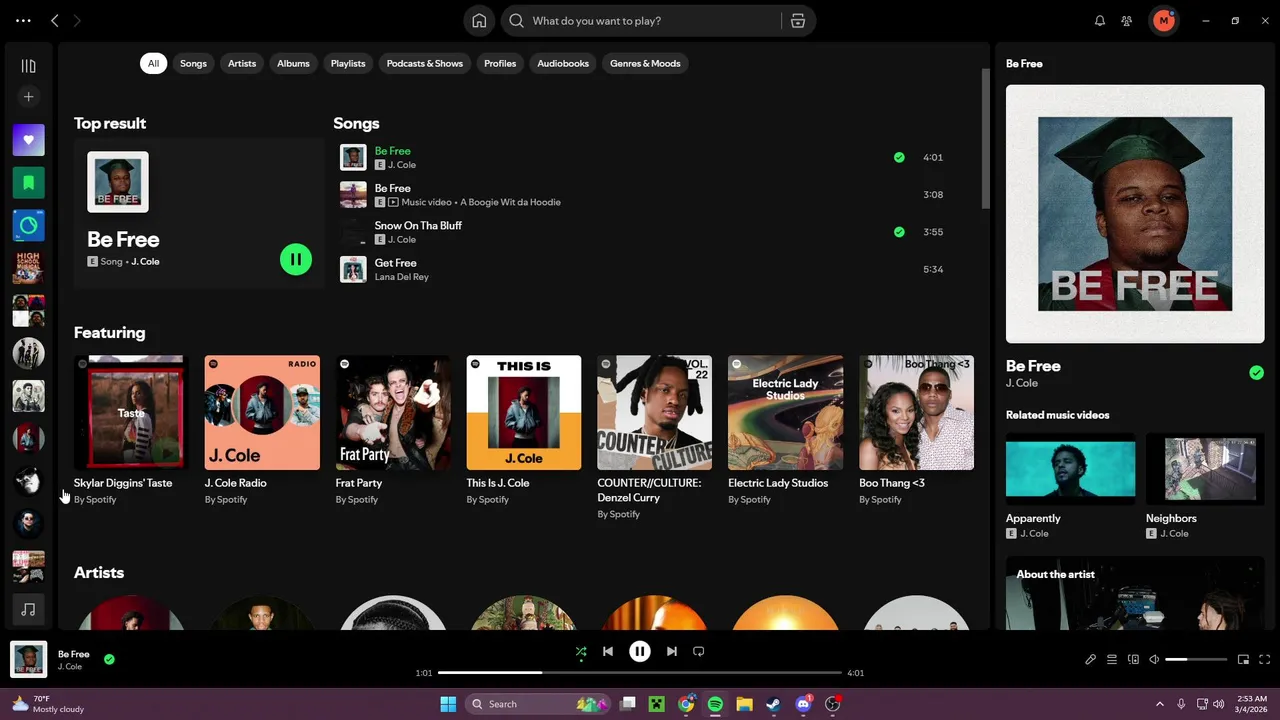Viewport: 1280px width, 720px height.
Task: Open Connect to a device icon
Action: click(1133, 660)
